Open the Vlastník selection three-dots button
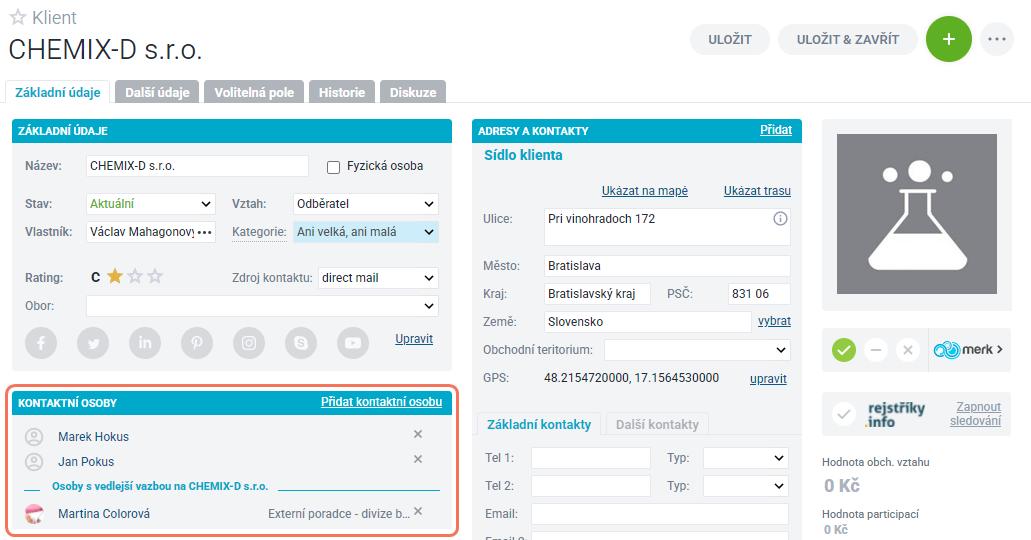The width and height of the screenshot is (1031, 540). click(x=205, y=232)
